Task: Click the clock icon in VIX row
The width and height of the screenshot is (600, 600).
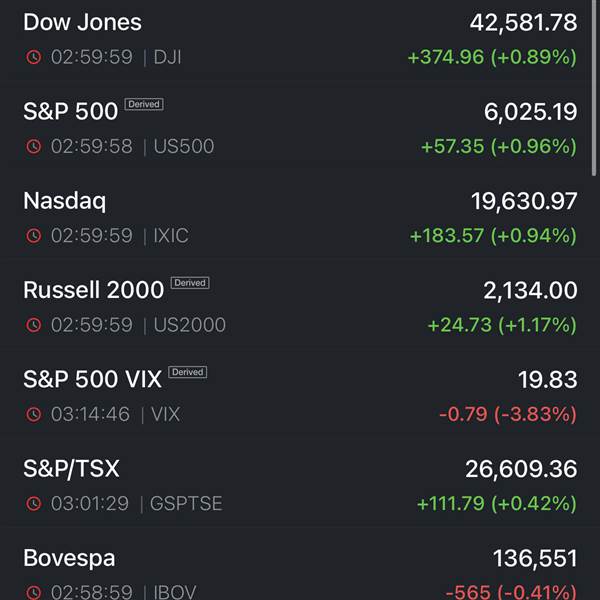Action: click(34, 414)
